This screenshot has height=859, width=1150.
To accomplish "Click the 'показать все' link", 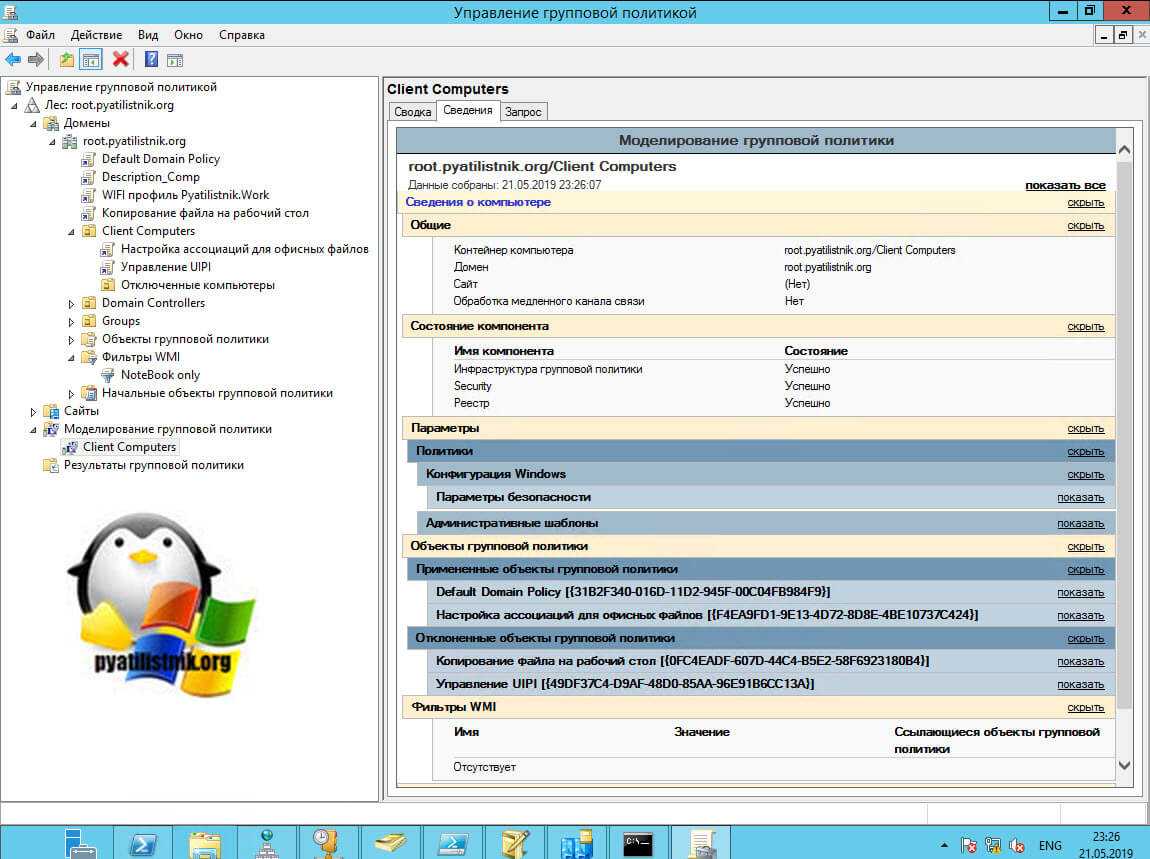I will pos(1064,186).
